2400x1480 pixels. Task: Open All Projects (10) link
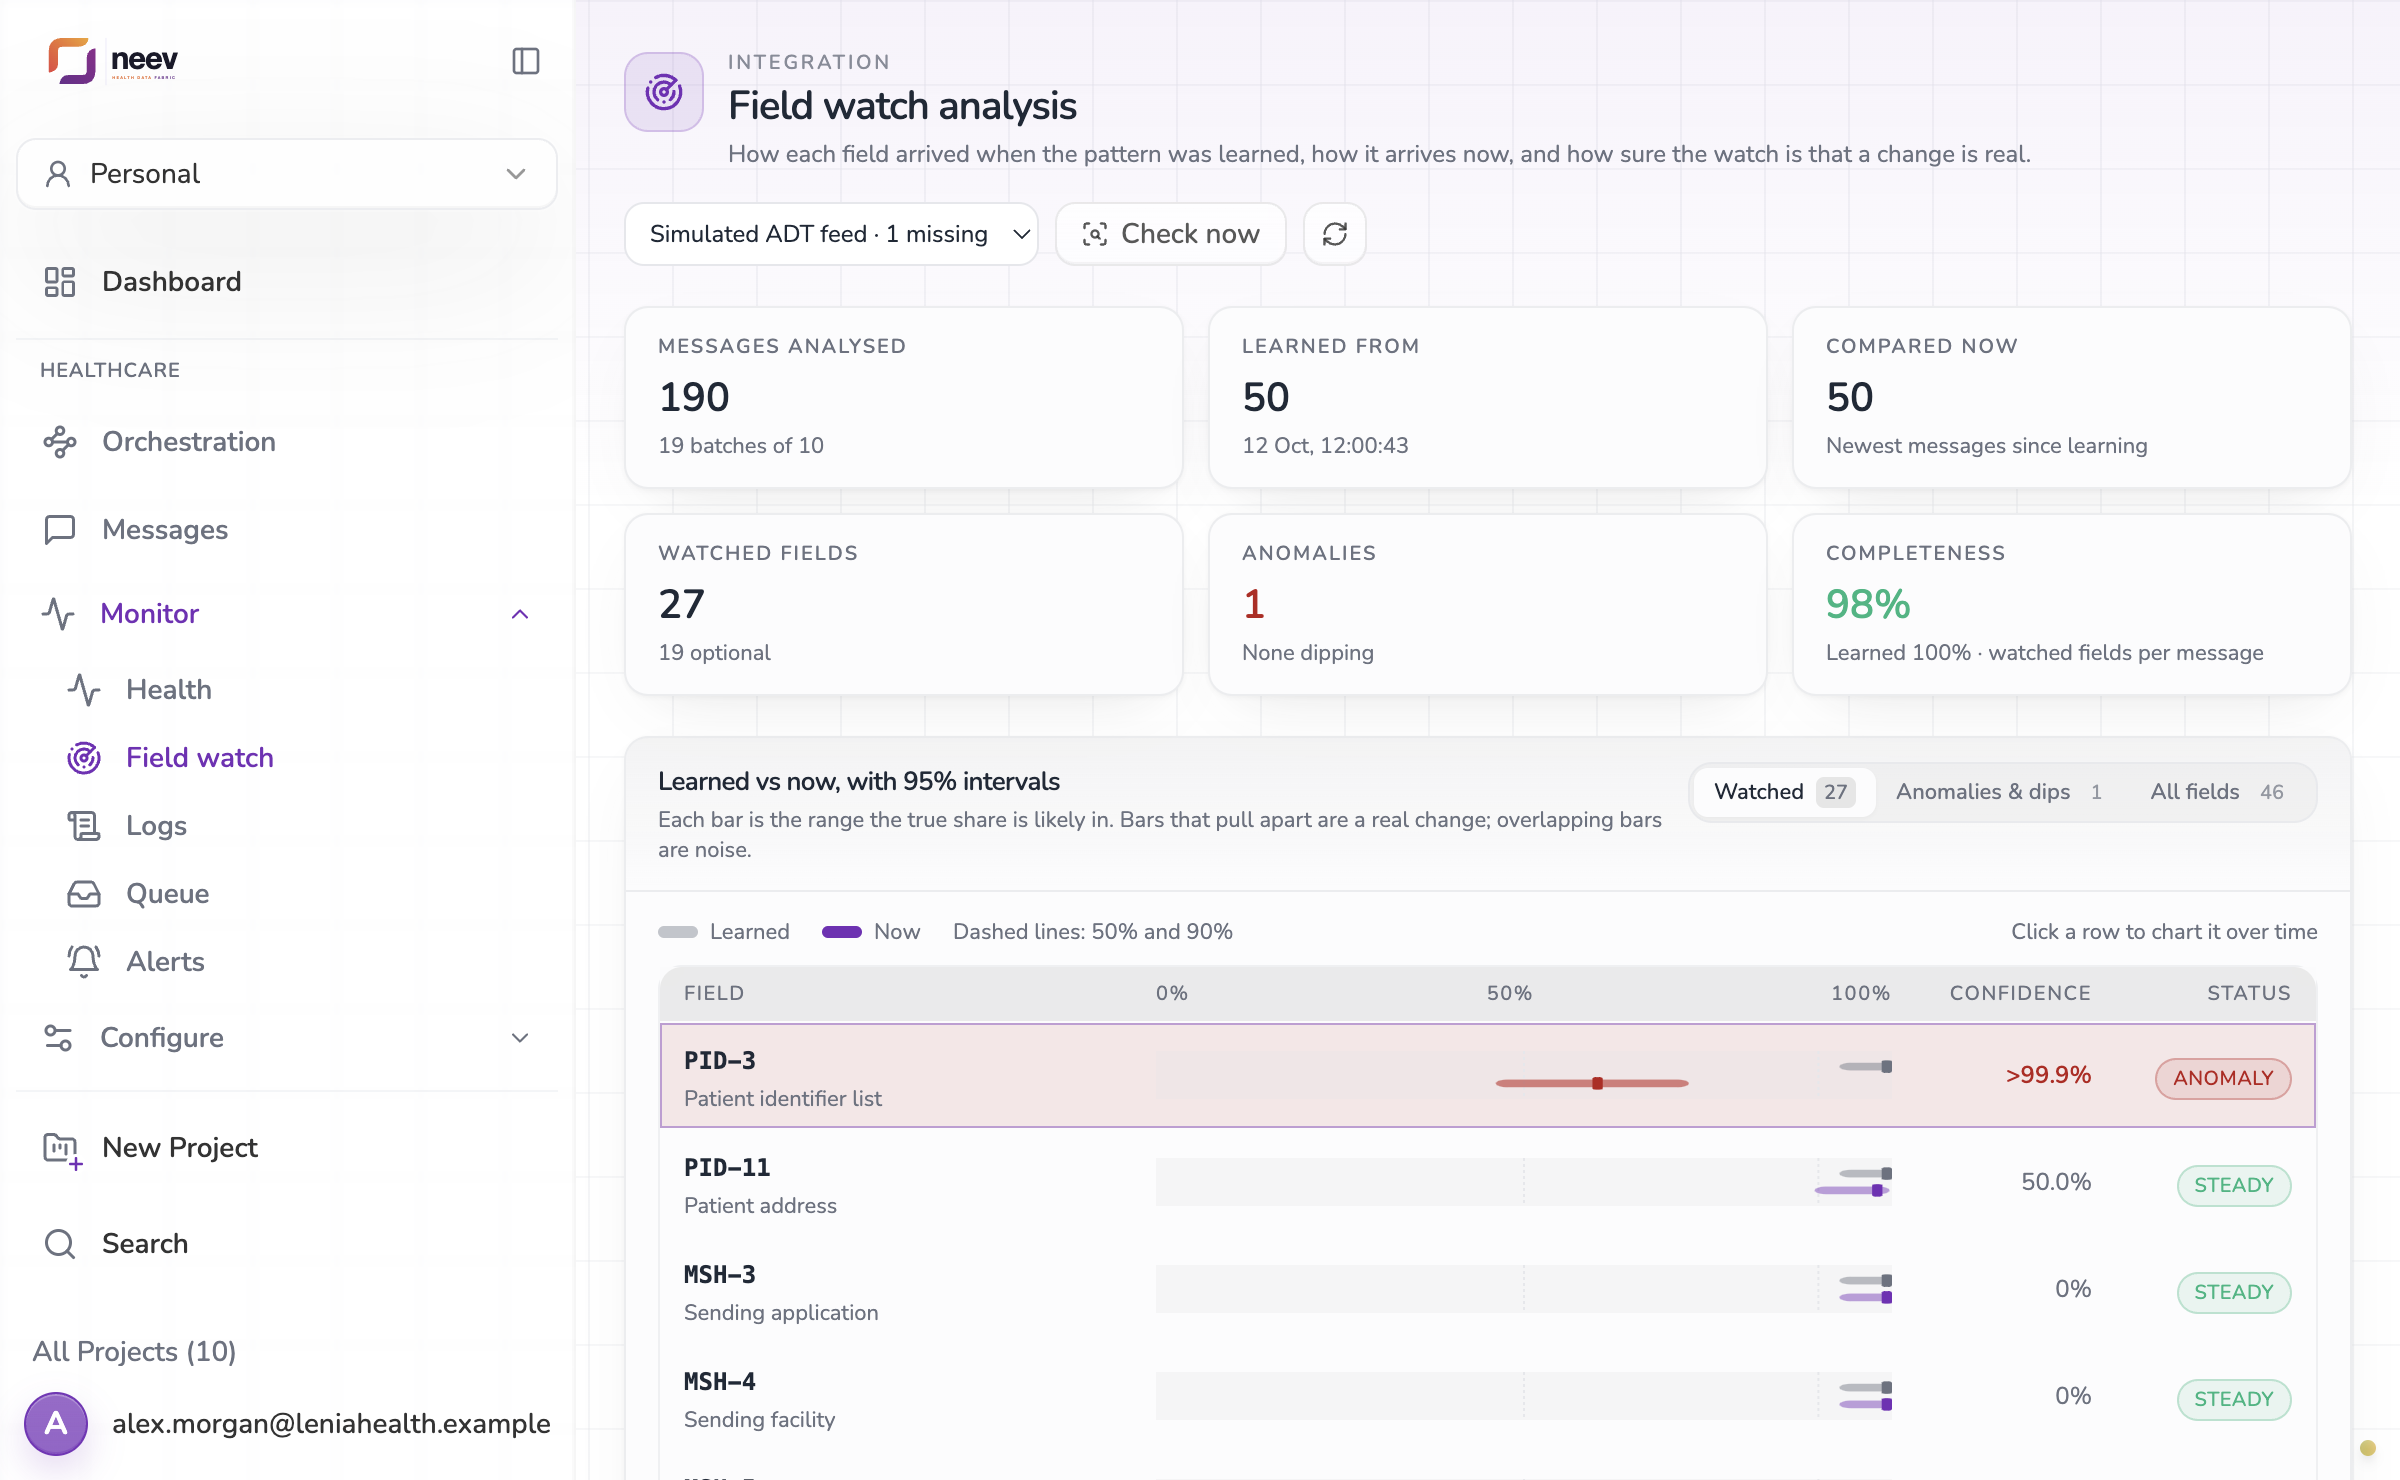[134, 1352]
